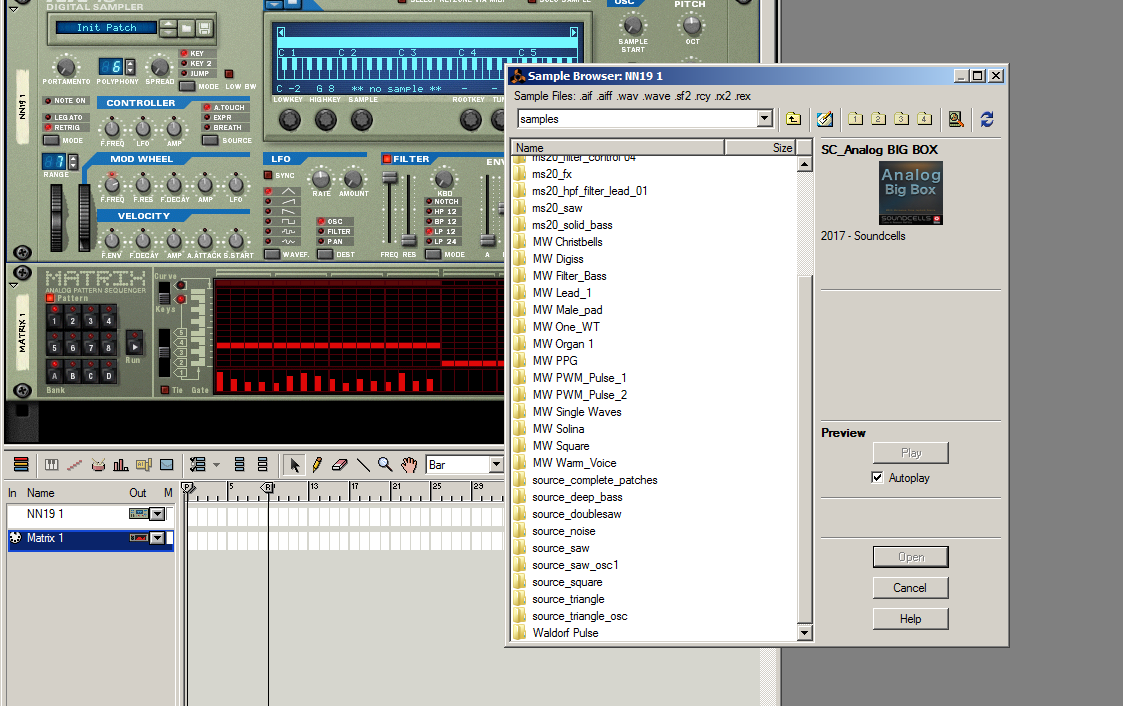Show the REX lane icon
The image size is (1123, 706).
tap(74, 465)
